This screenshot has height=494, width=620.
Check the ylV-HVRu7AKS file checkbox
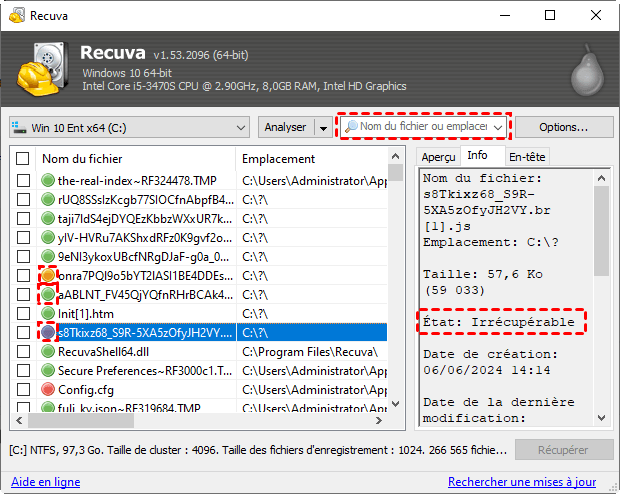23,237
